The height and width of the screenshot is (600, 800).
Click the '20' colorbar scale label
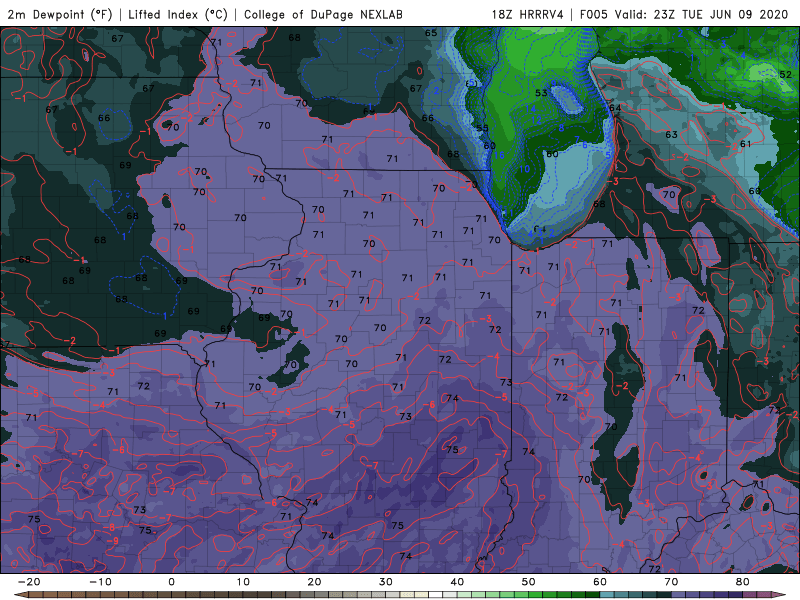(x=314, y=582)
